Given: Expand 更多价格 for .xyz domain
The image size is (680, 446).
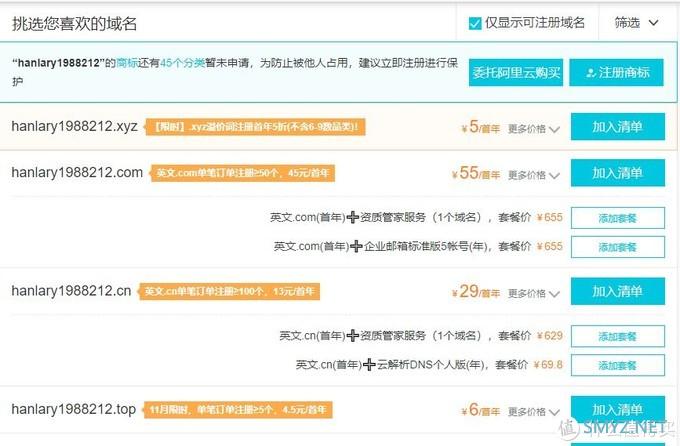Looking at the screenshot, I should 534,129.
